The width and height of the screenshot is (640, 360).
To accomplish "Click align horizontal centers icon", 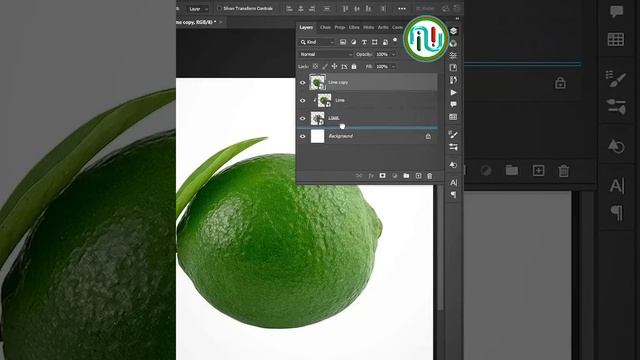I will tap(301, 8).
